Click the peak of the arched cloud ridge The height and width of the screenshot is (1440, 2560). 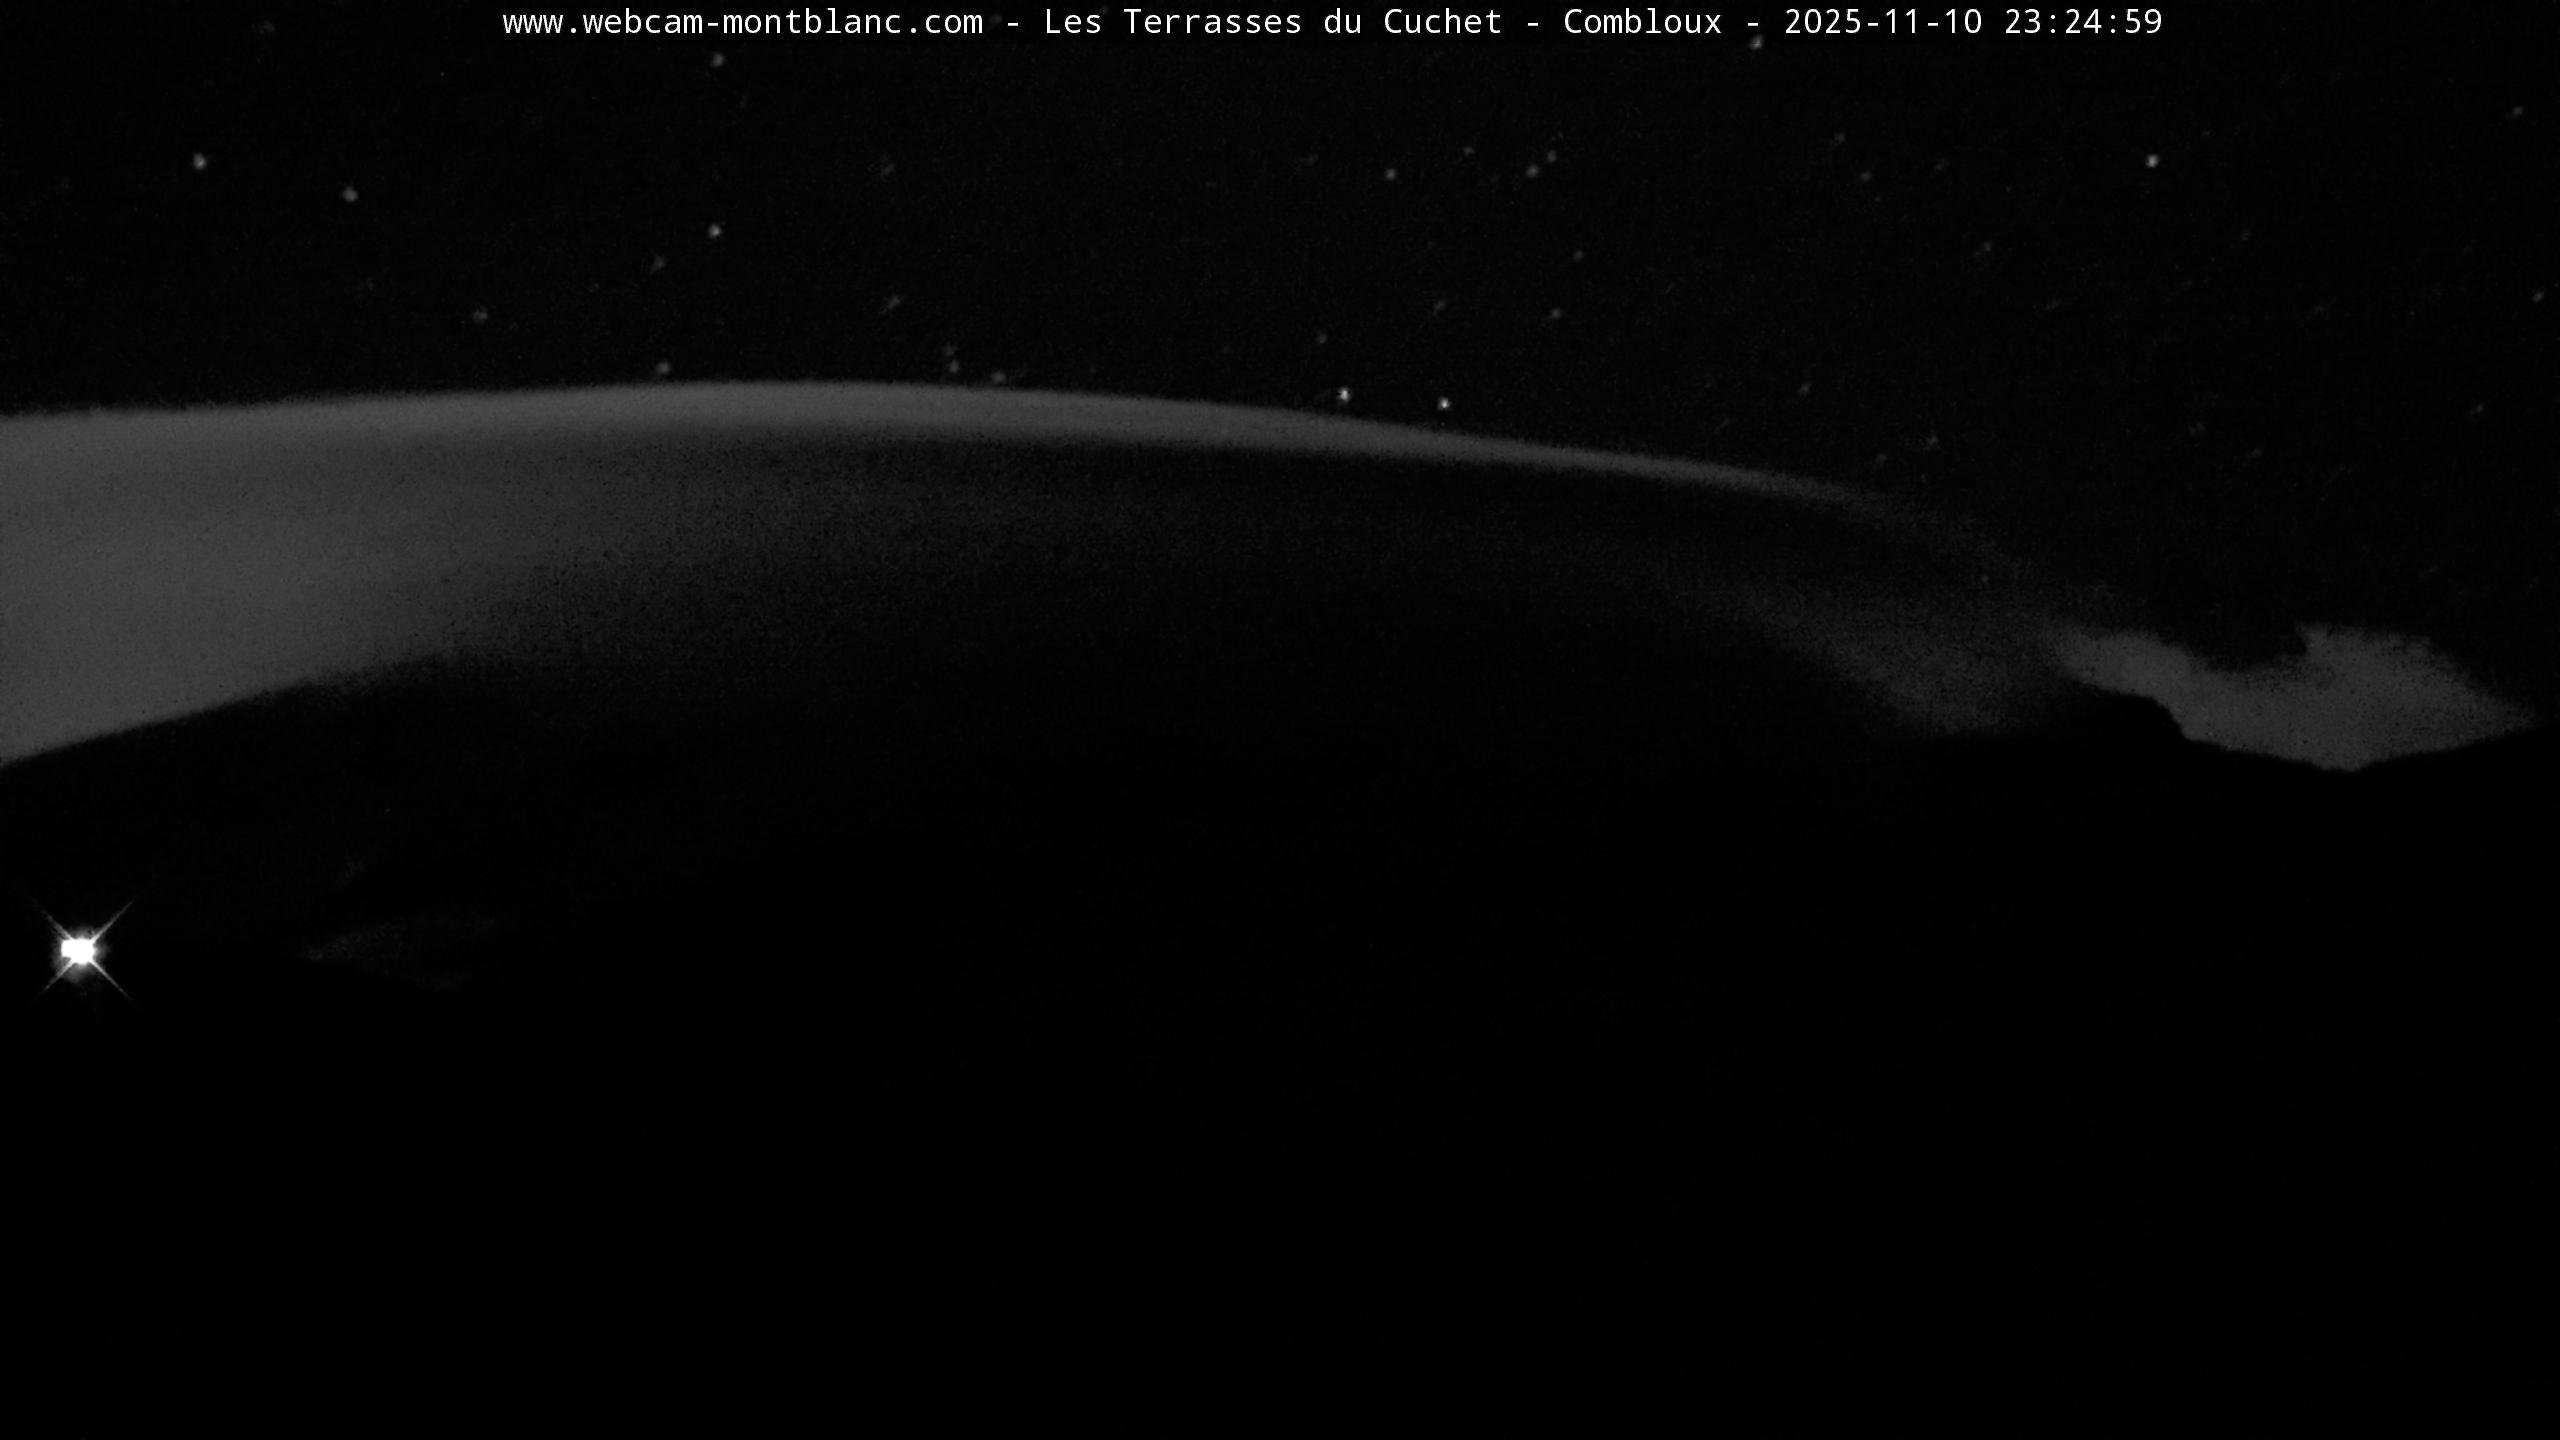[800, 392]
